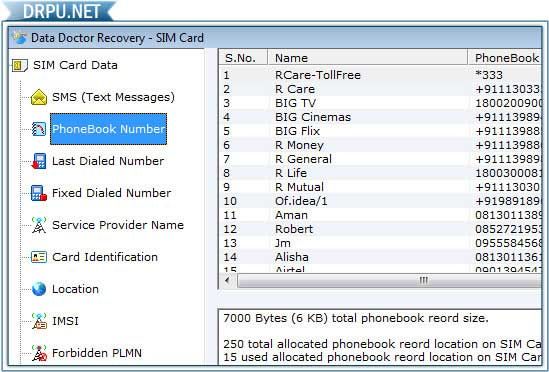Click serial number 10 cell
Image resolution: width=549 pixels, height=372 pixels.
click(x=230, y=201)
